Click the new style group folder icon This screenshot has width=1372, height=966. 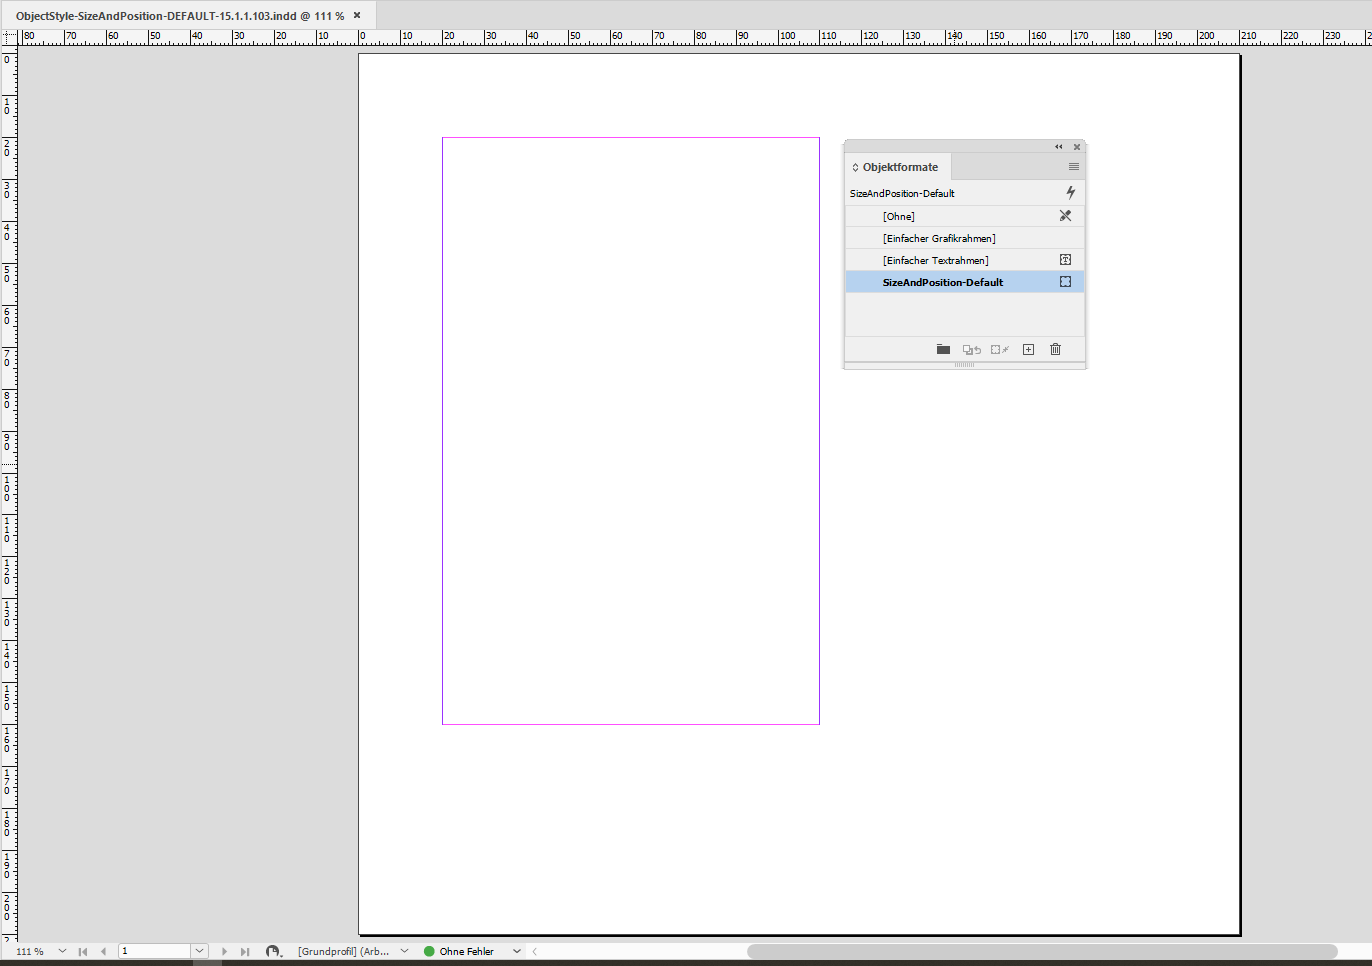click(x=943, y=349)
